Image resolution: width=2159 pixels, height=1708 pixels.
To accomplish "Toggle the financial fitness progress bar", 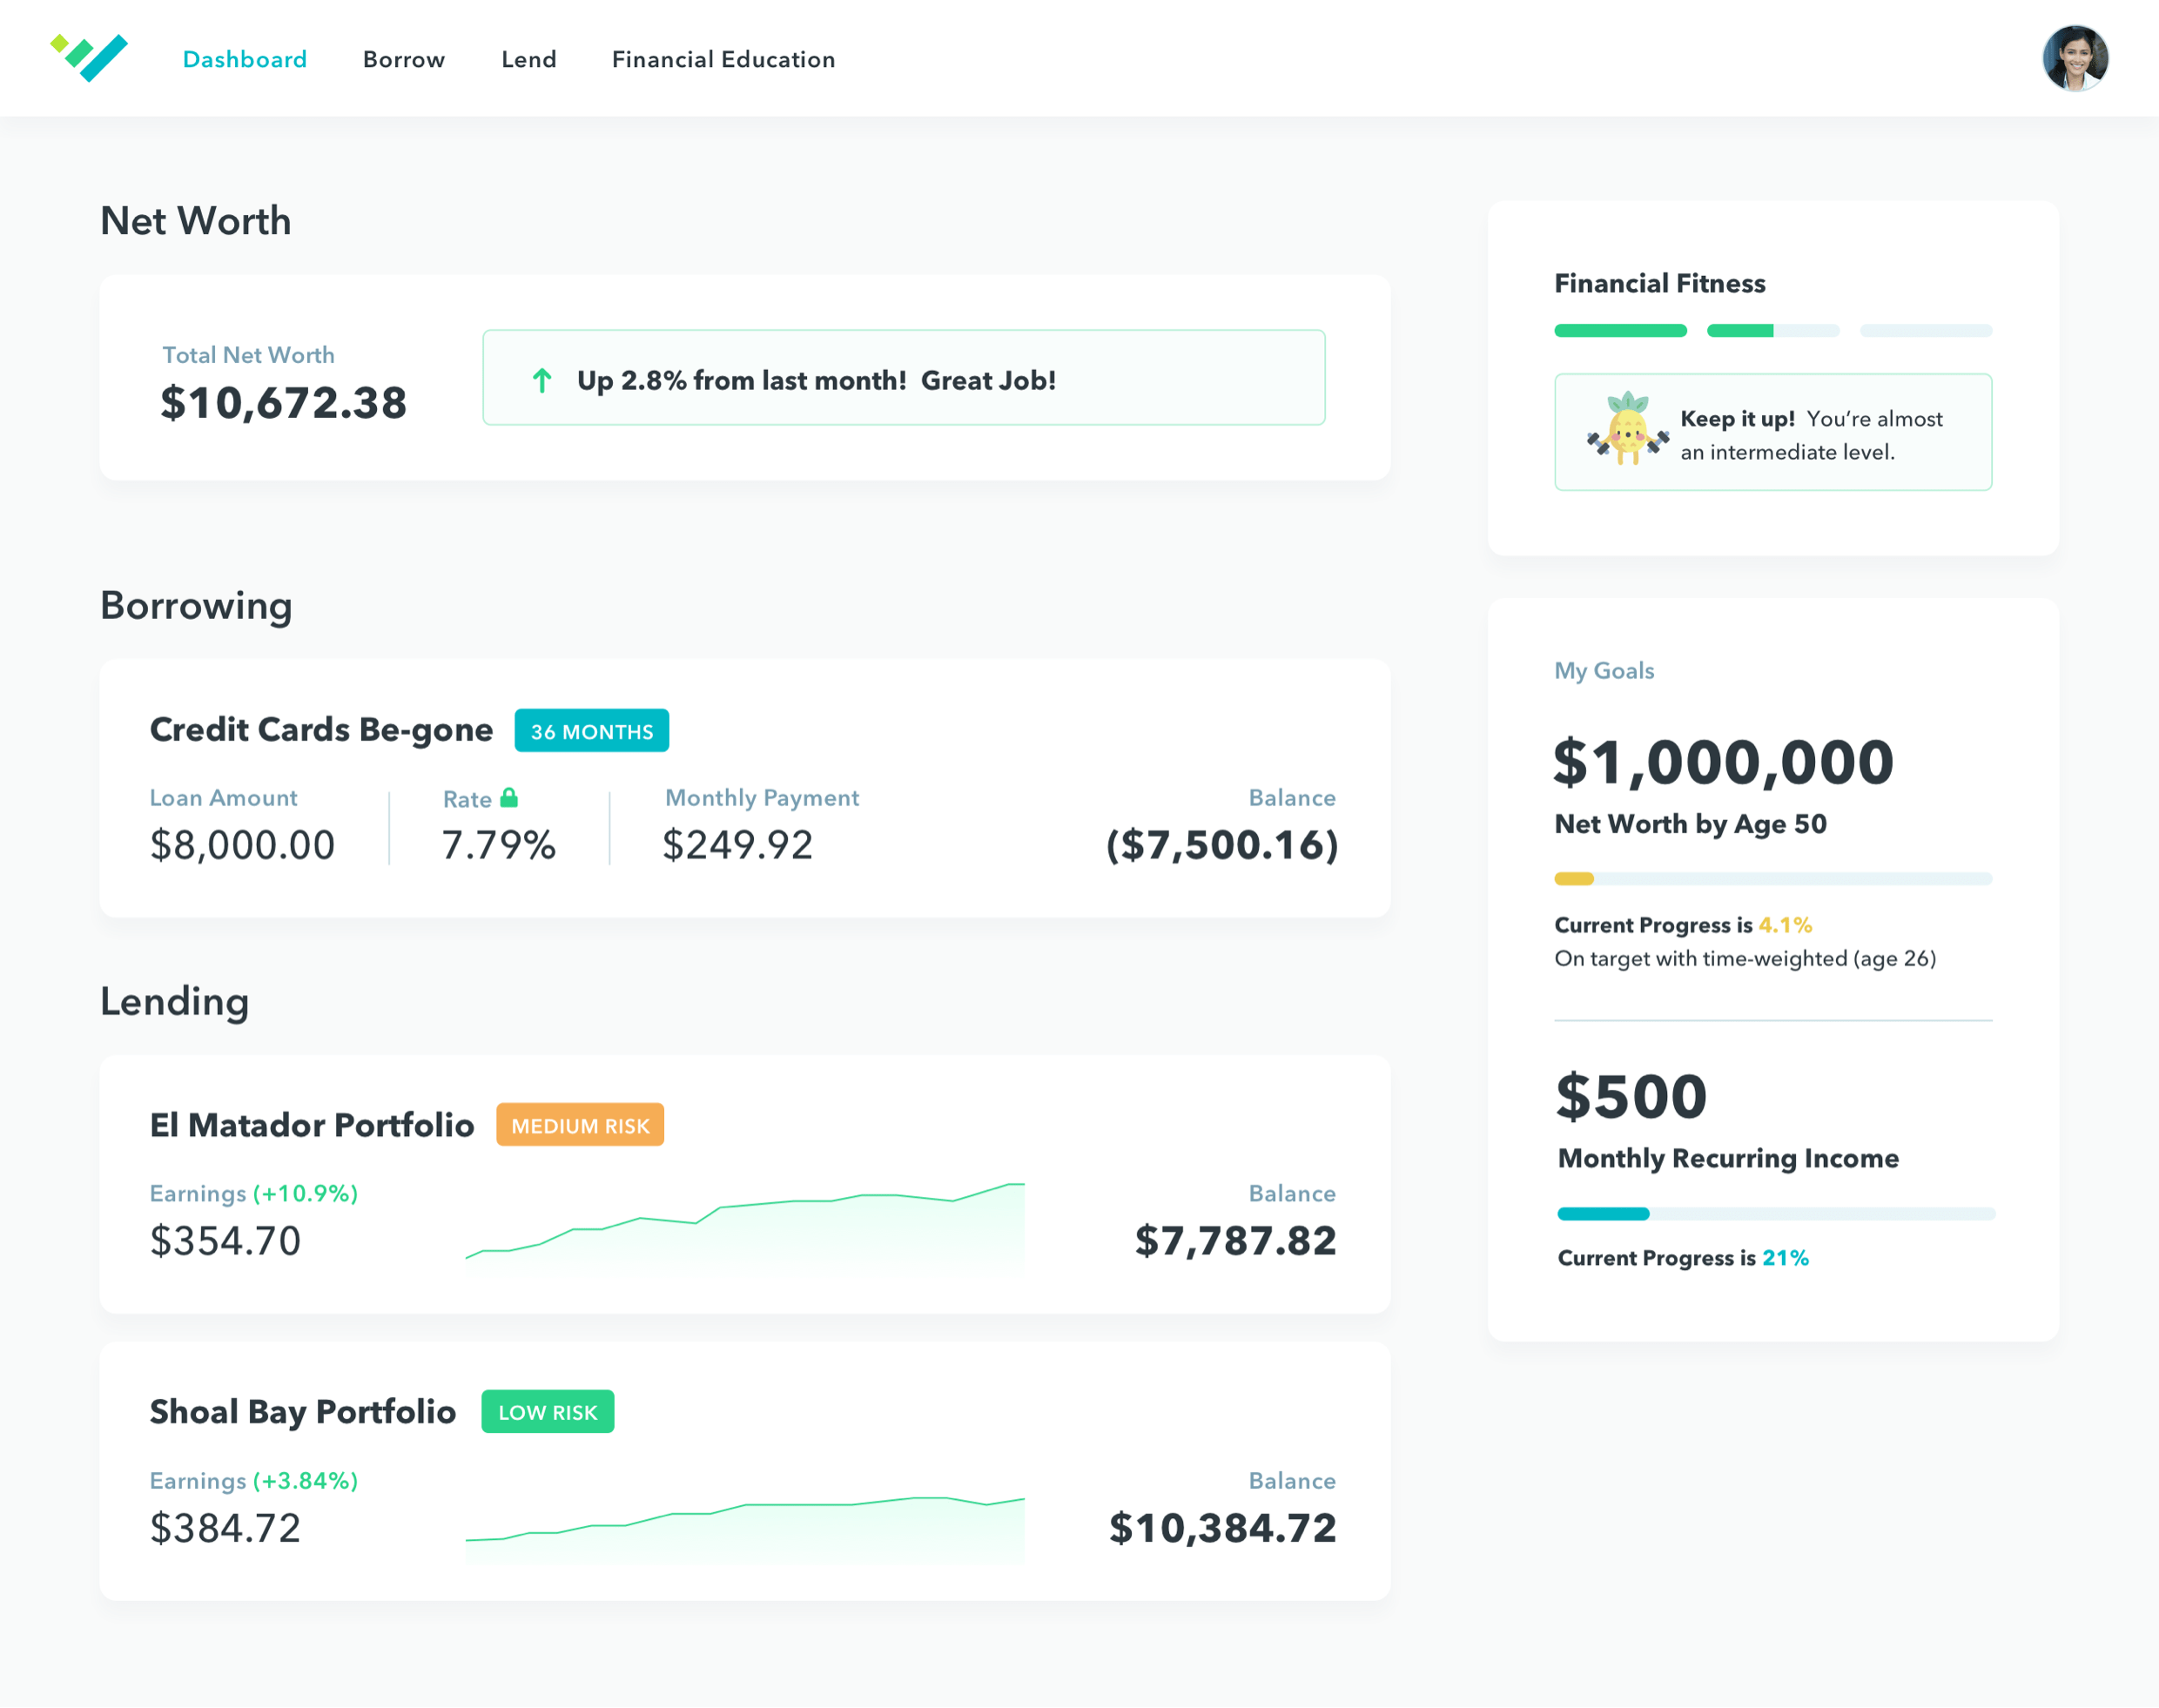I will [1772, 329].
